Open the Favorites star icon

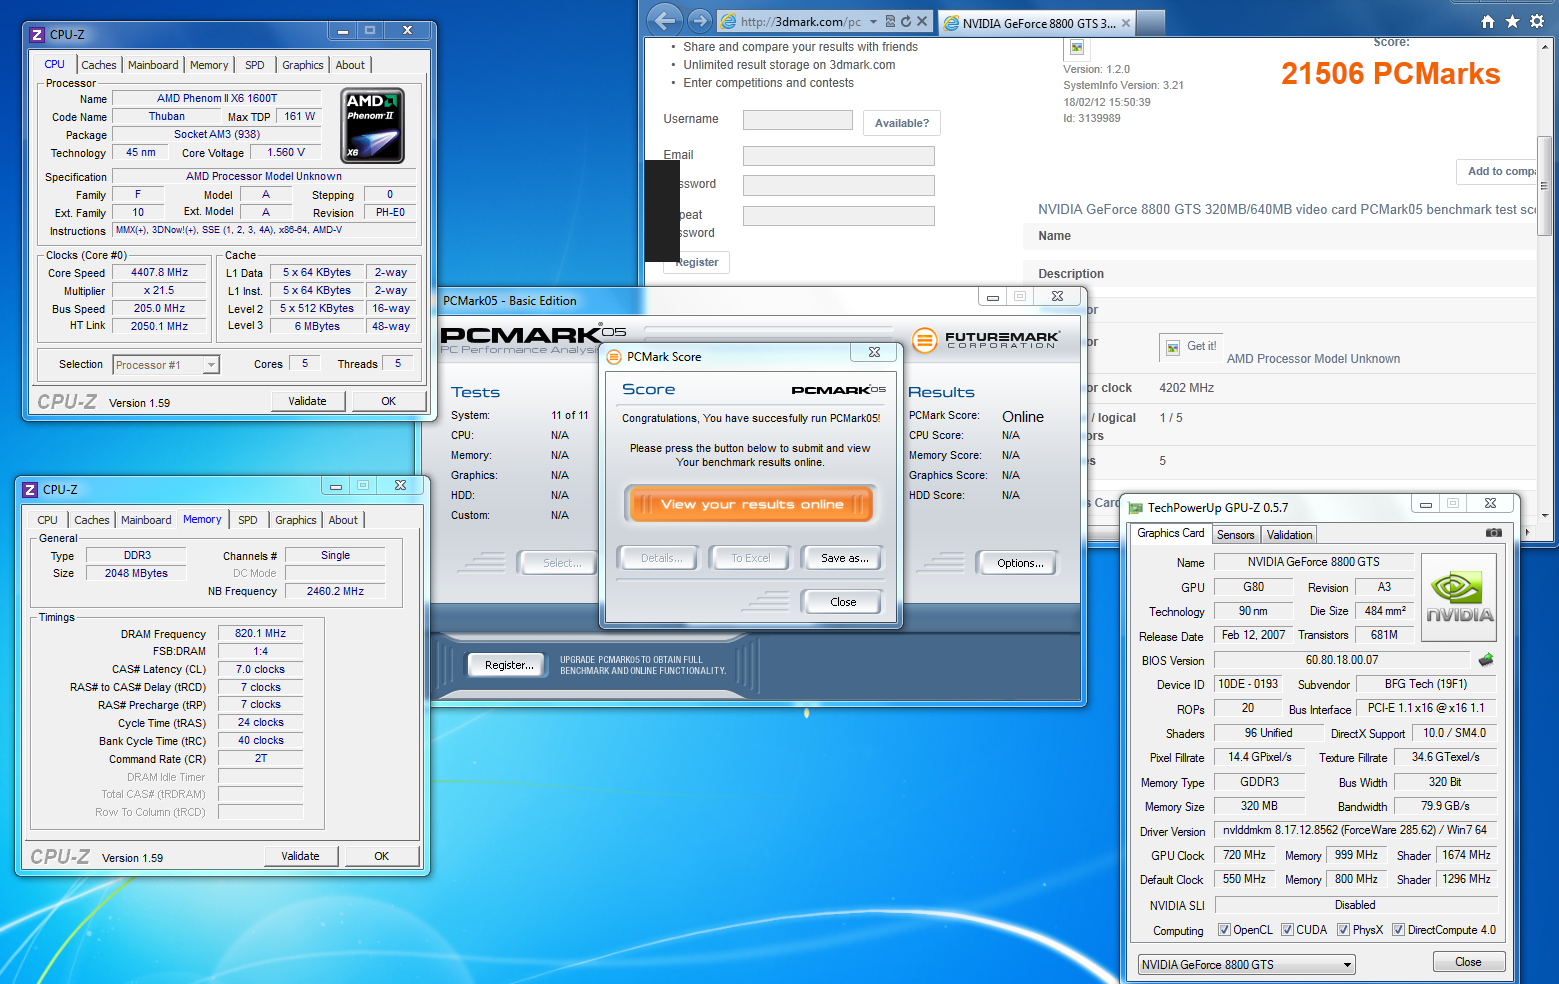[x=1512, y=21]
